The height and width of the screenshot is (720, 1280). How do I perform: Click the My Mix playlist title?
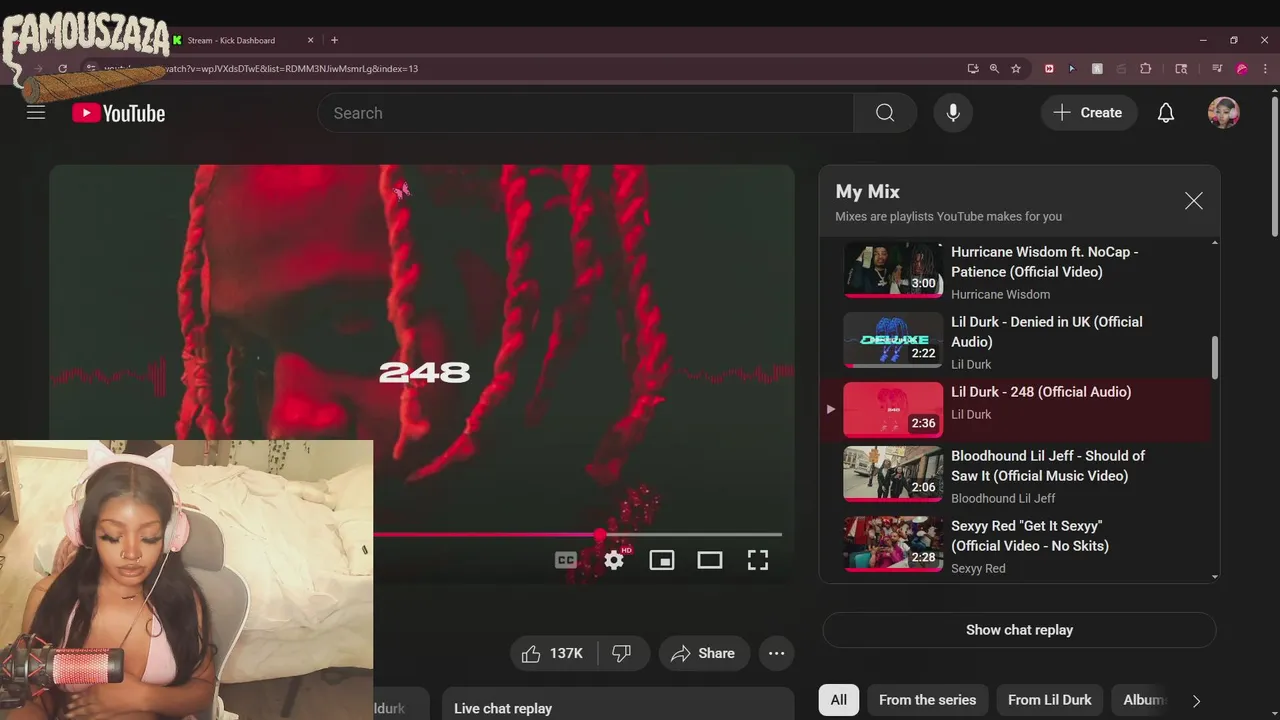pos(868,191)
